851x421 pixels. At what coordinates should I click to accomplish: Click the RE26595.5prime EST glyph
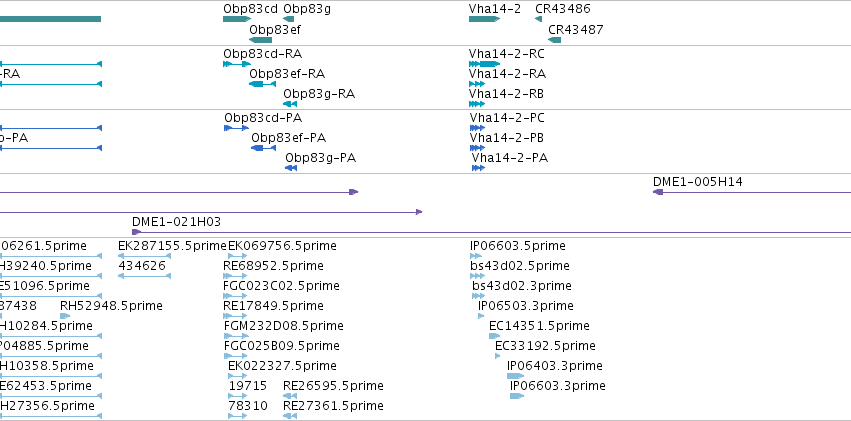click(290, 396)
